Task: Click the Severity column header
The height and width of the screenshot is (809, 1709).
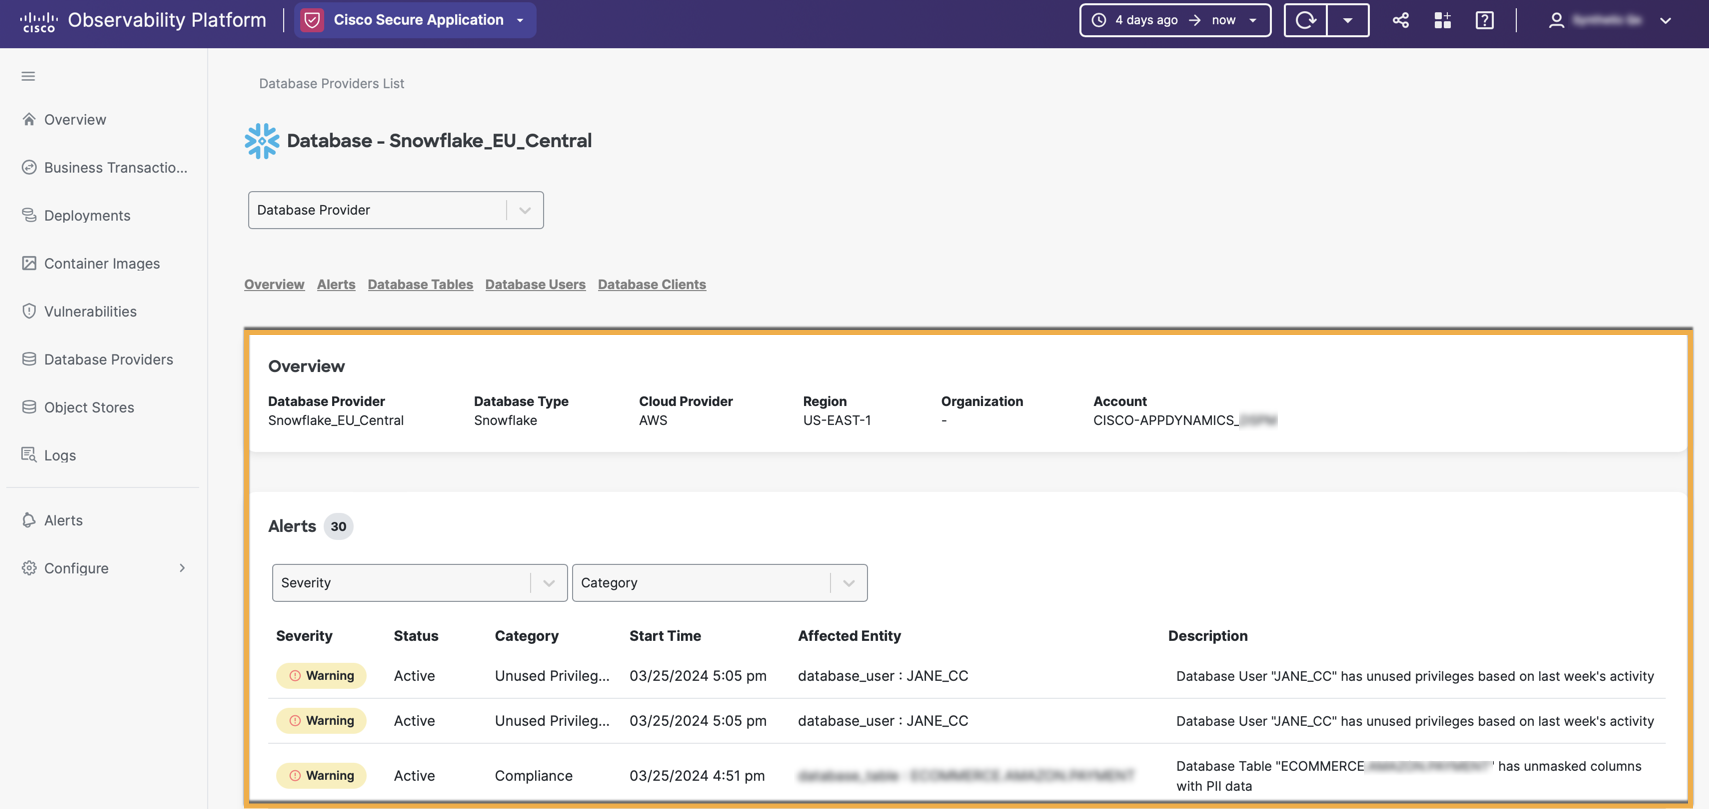Action: [x=304, y=636]
